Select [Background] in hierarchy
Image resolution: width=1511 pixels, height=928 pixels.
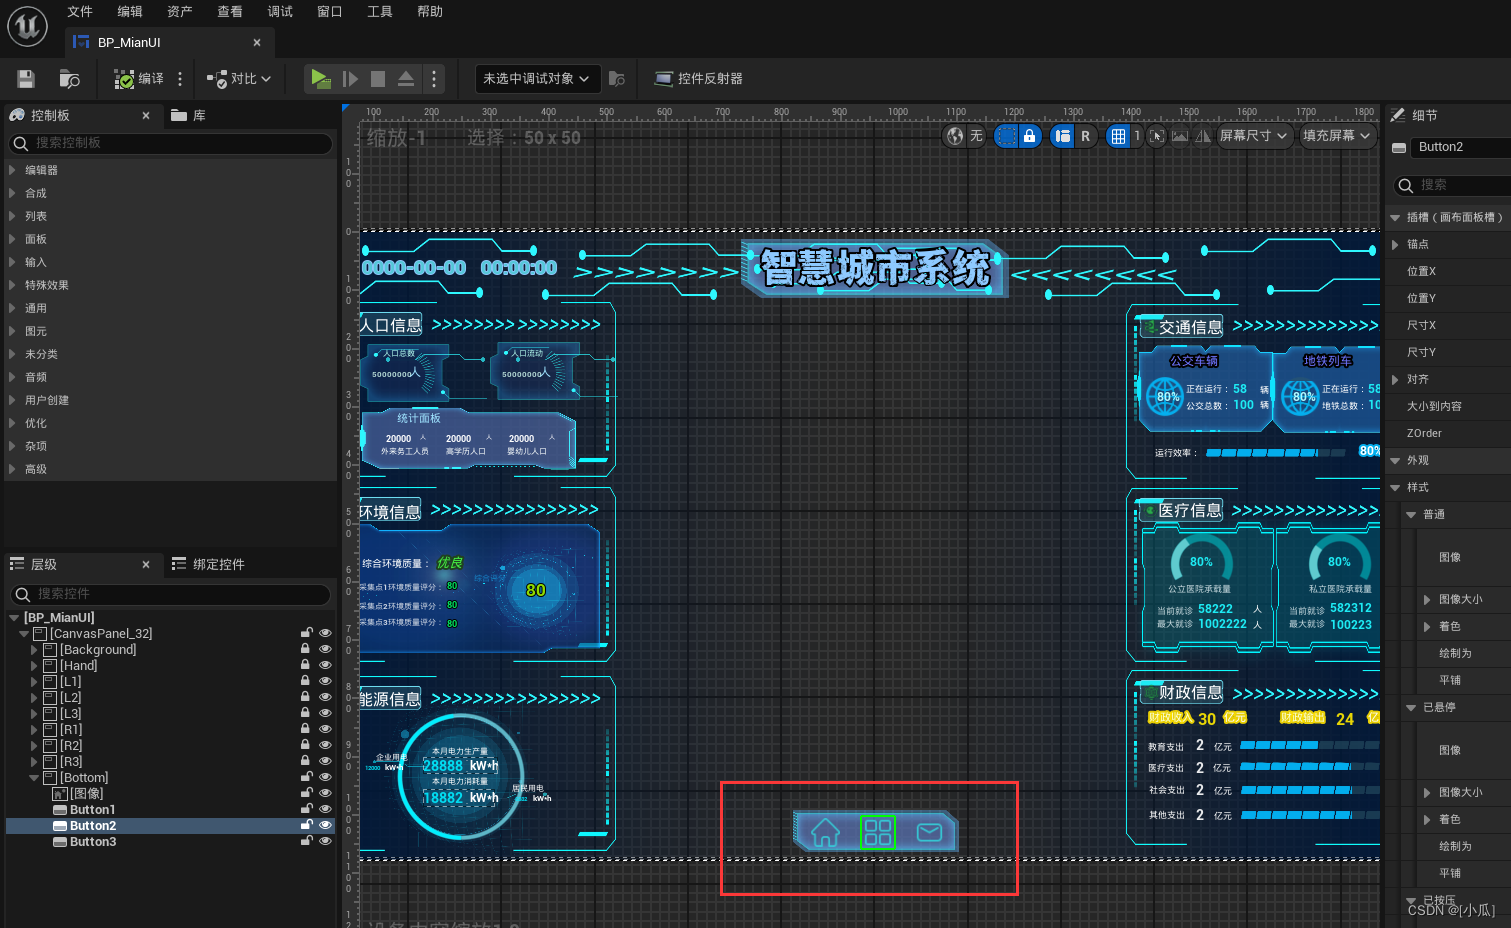[x=98, y=650]
